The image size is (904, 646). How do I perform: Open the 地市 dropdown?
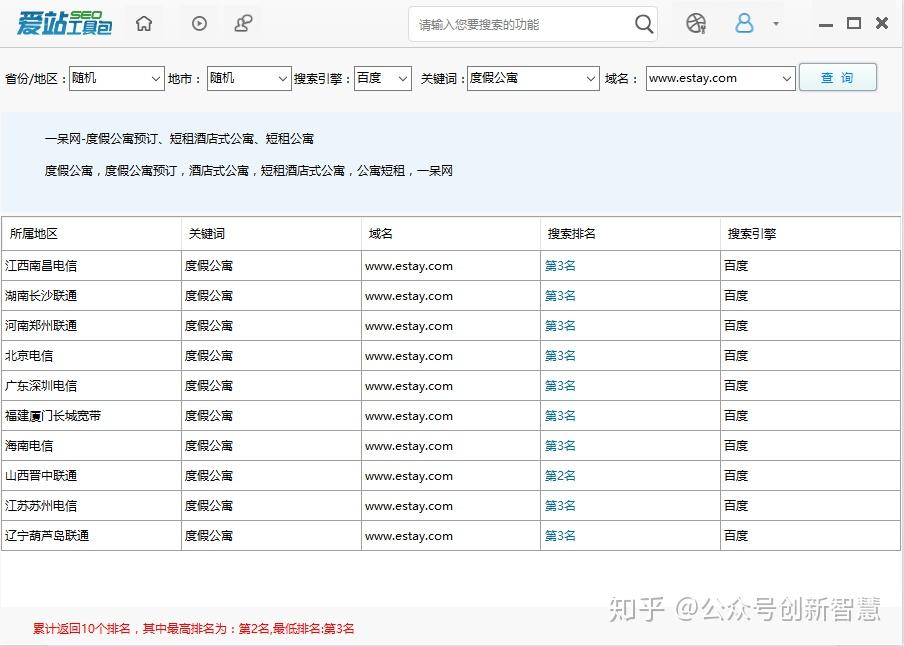tap(249, 78)
